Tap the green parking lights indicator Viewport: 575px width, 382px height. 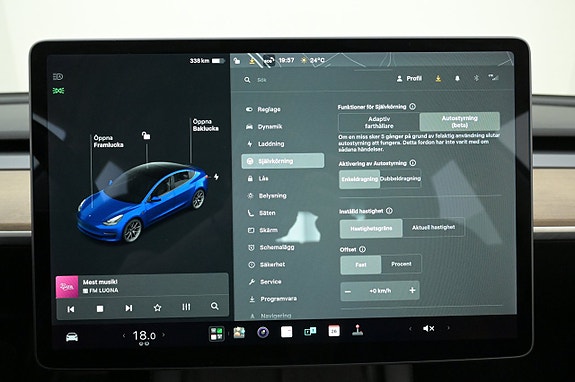pos(58,91)
